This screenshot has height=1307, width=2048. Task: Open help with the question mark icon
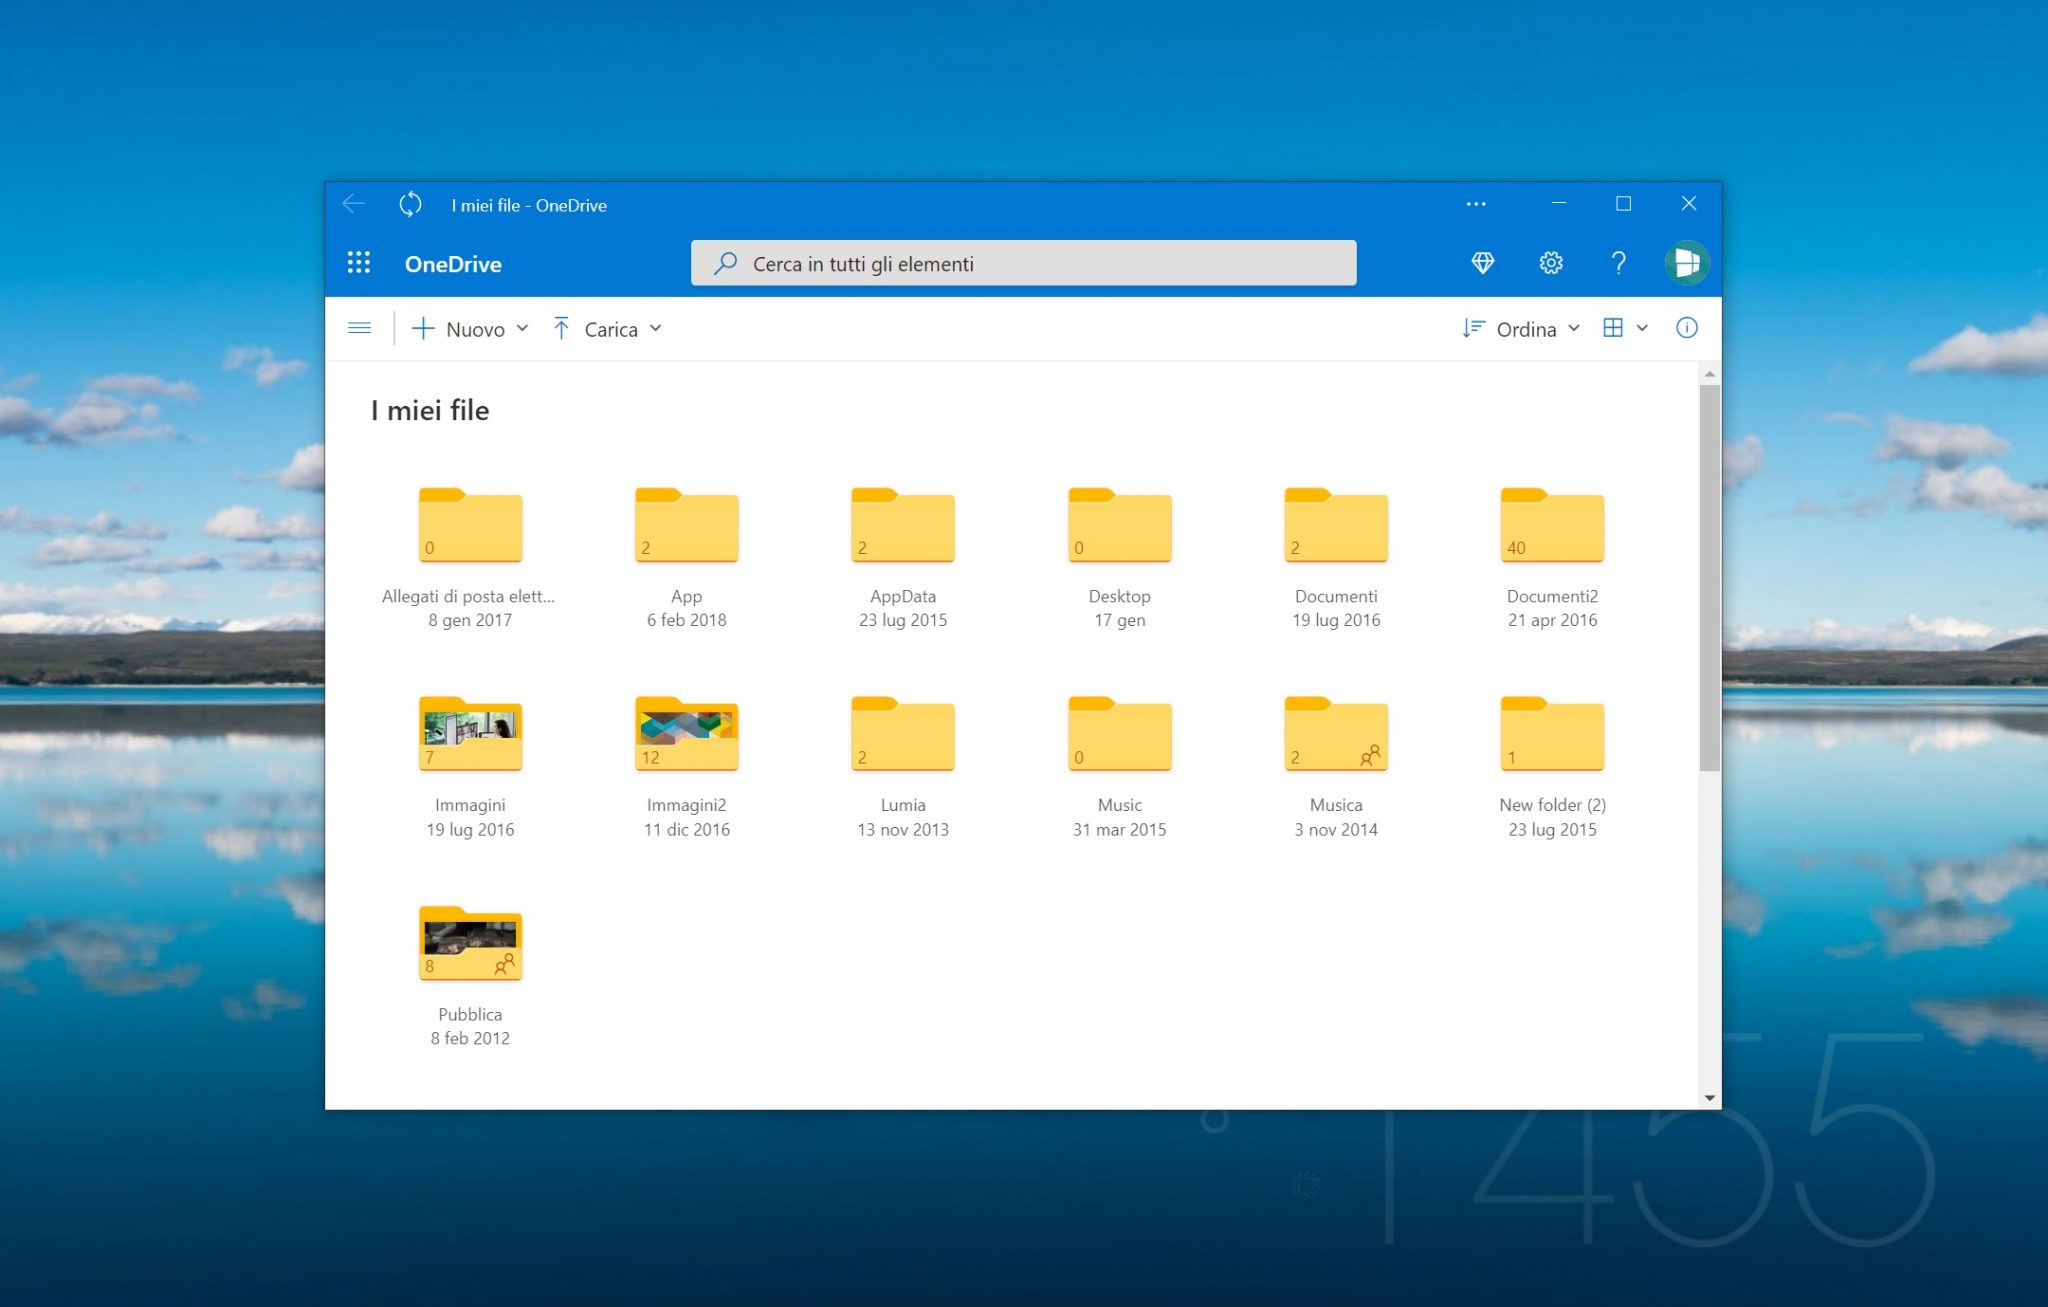coord(1619,263)
